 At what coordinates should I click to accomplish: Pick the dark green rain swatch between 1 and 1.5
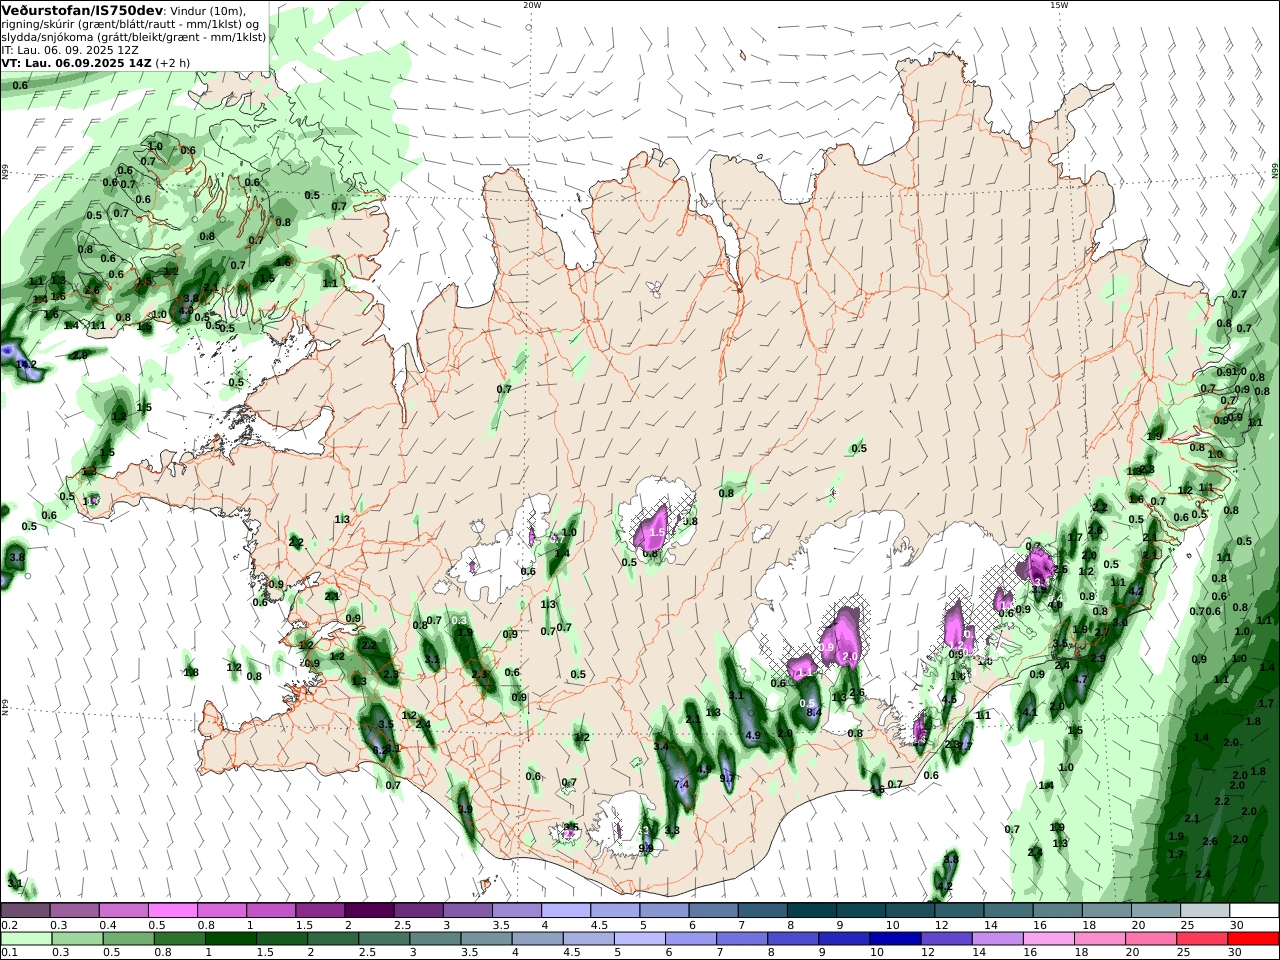[x=233, y=939]
